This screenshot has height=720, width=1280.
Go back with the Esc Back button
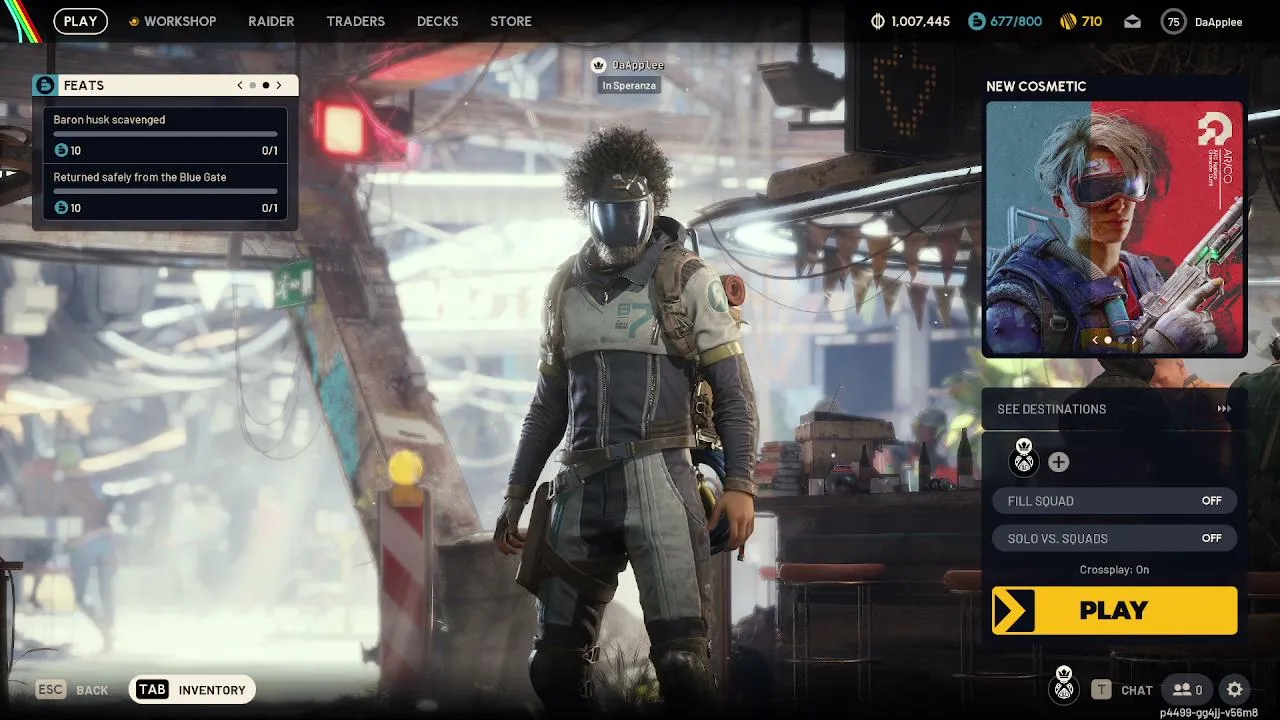tap(72, 689)
